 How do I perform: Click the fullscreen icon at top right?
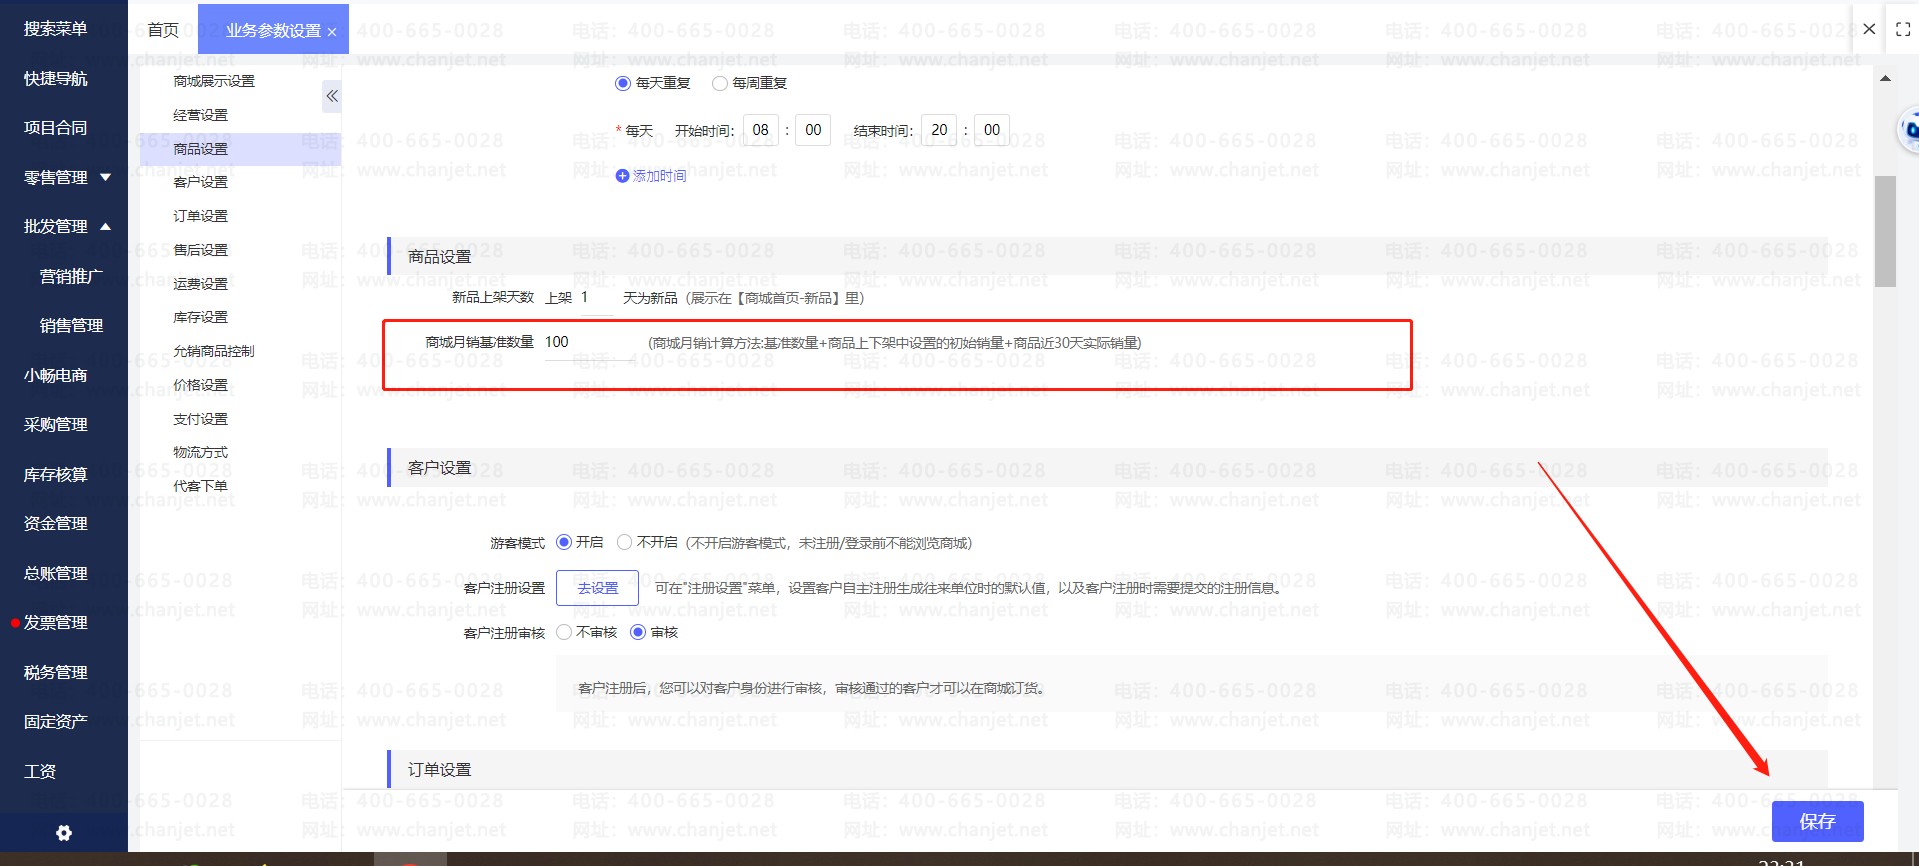click(x=1903, y=29)
